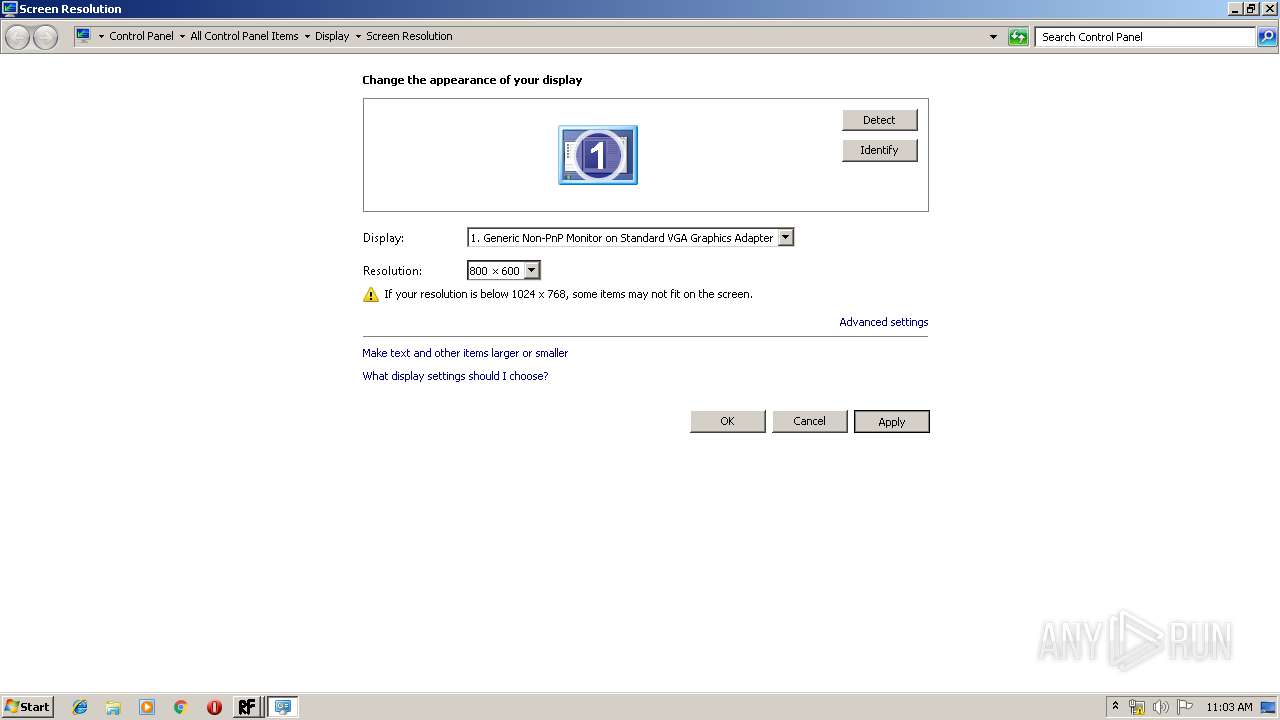The width and height of the screenshot is (1280, 720).
Task: Open Windows Media Player taskbar icon
Action: tap(147, 707)
